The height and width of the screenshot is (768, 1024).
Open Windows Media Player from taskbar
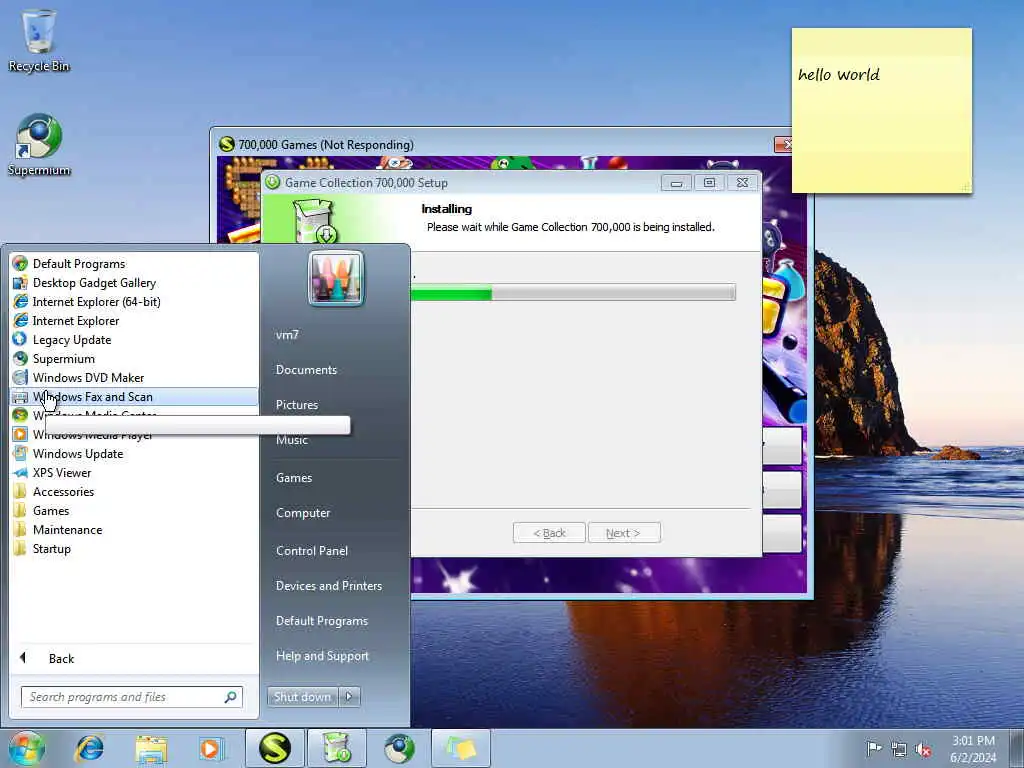tap(211, 748)
